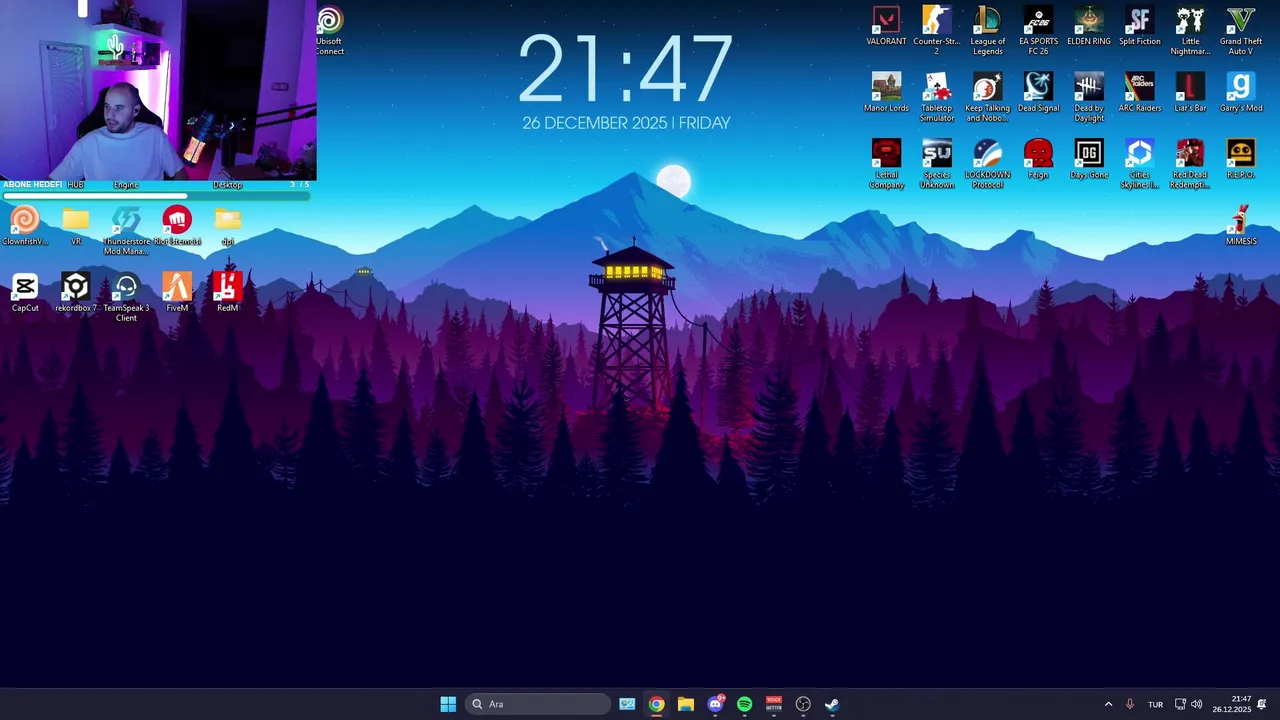Select the Dead Signal shortcut
The width and height of the screenshot is (1280, 720).
coord(1038,93)
